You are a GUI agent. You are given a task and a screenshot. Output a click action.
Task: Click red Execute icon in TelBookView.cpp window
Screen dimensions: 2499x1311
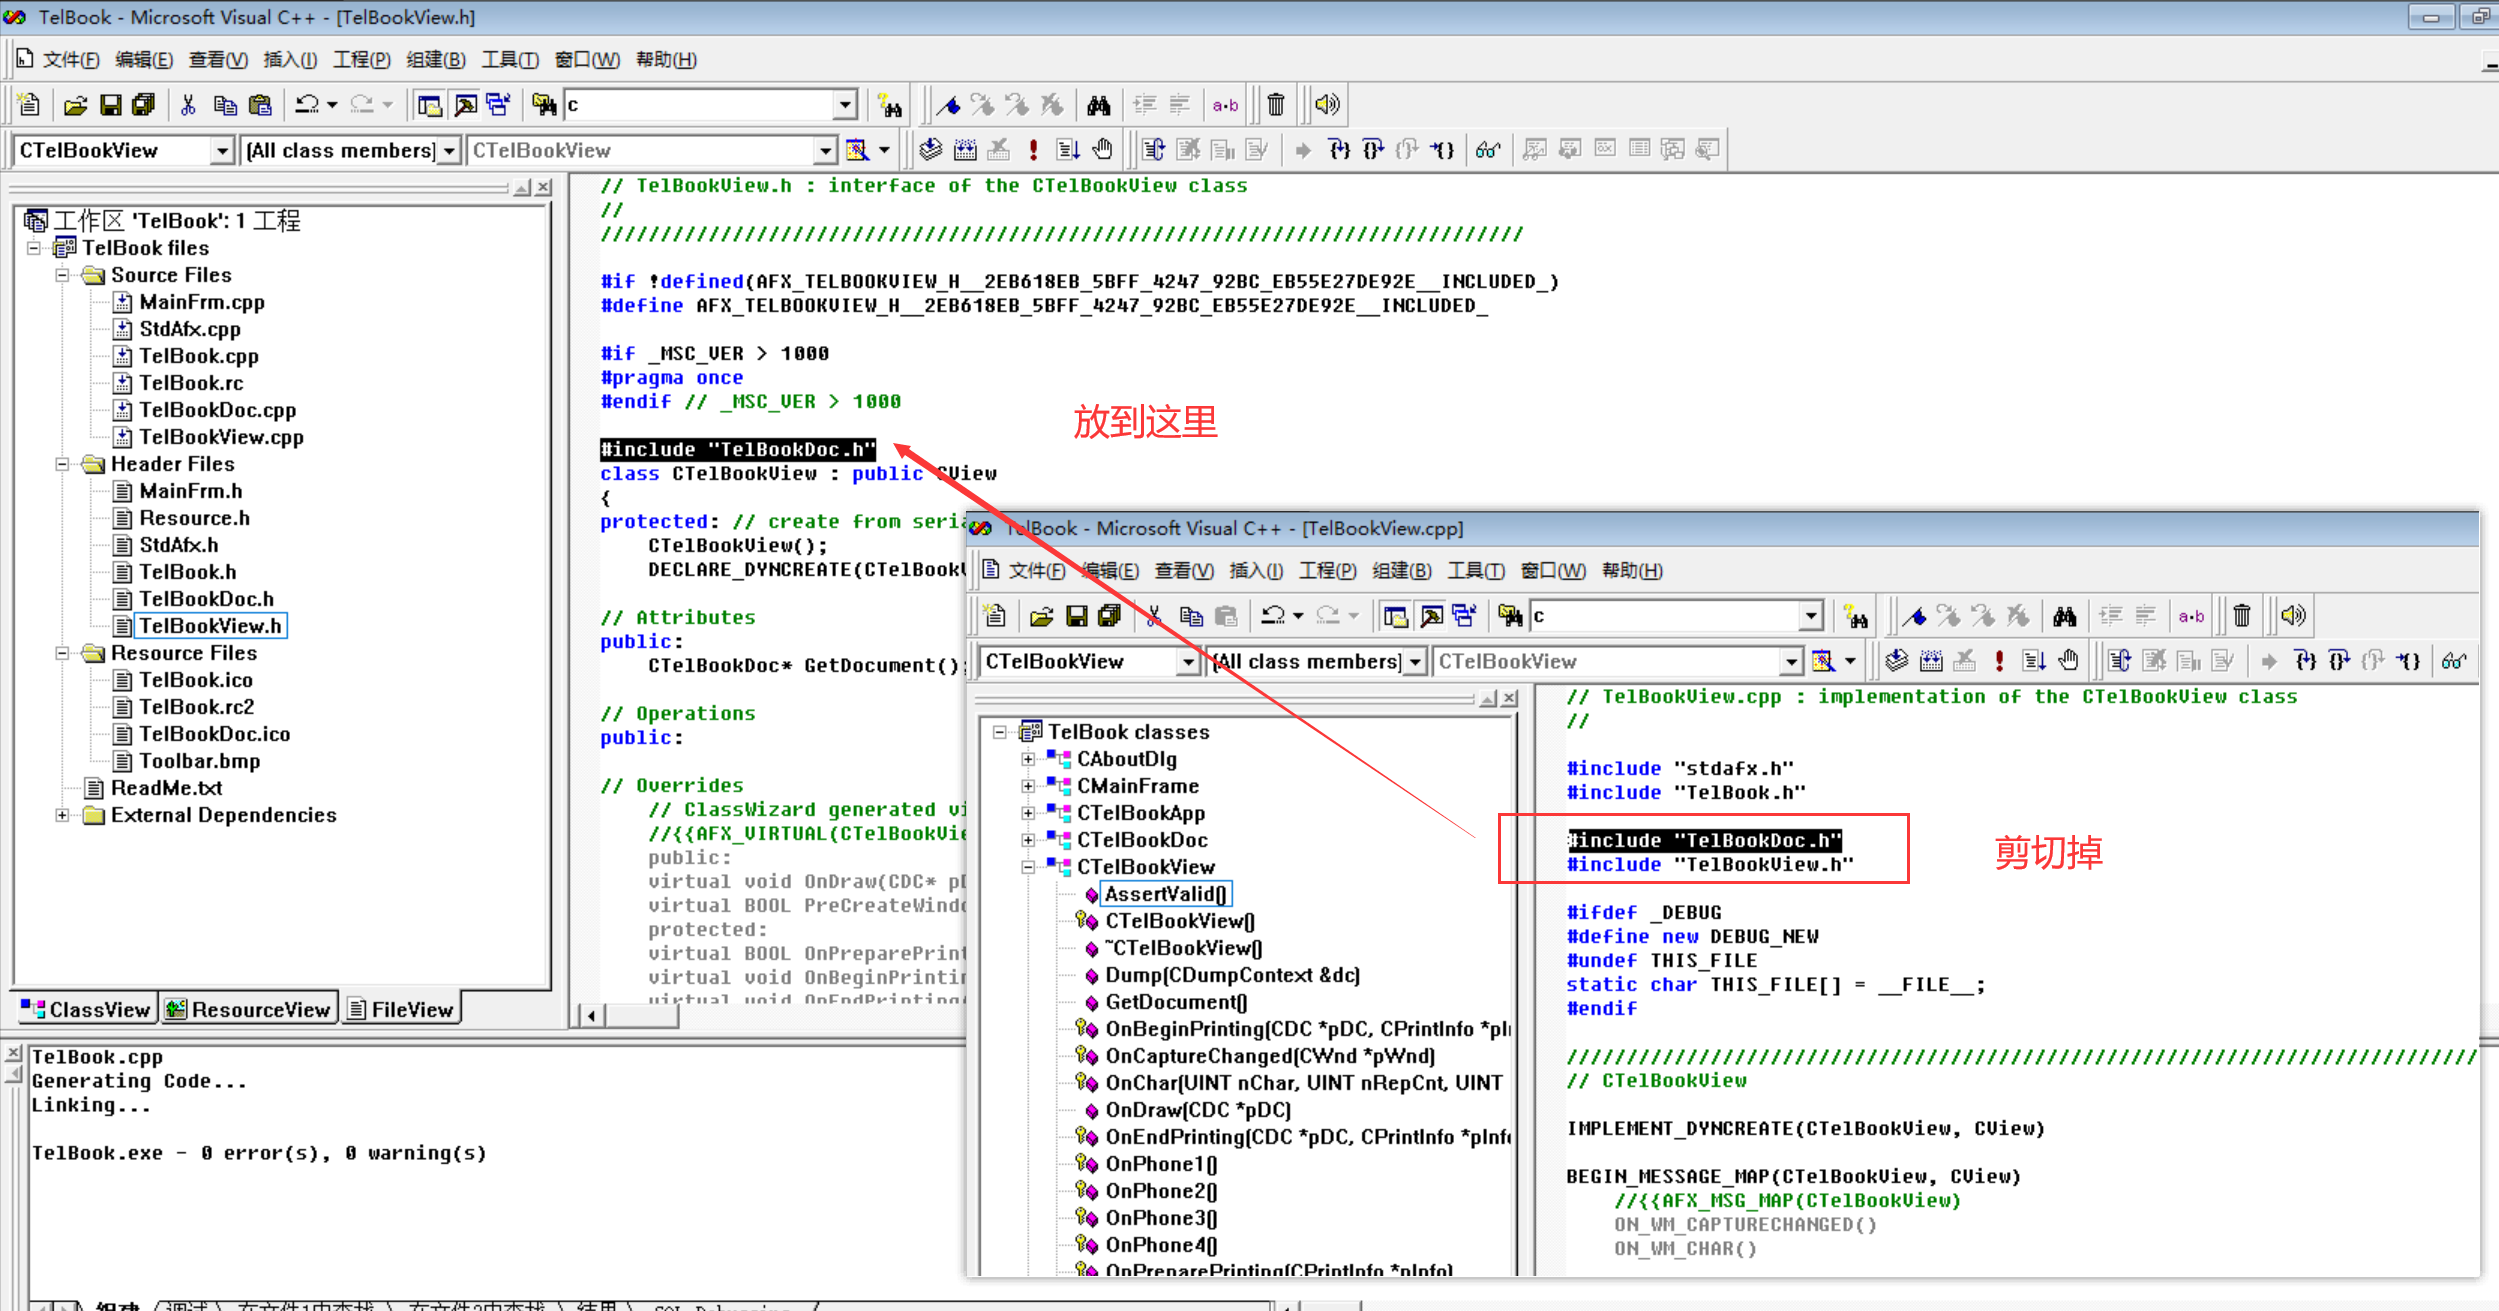coord(1999,660)
